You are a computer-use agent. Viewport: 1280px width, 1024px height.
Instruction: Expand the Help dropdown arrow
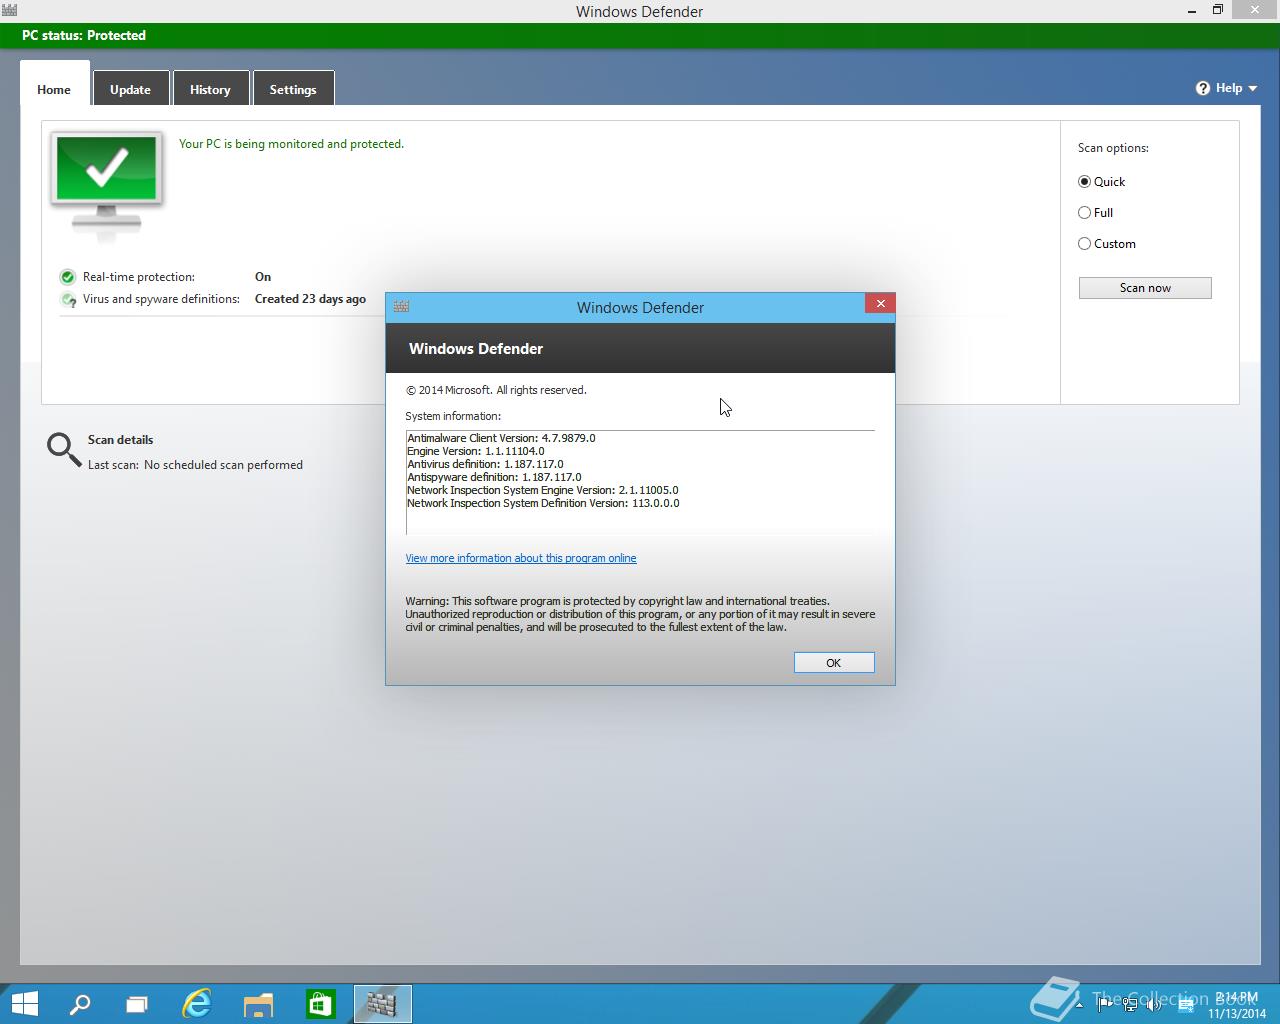1252,89
